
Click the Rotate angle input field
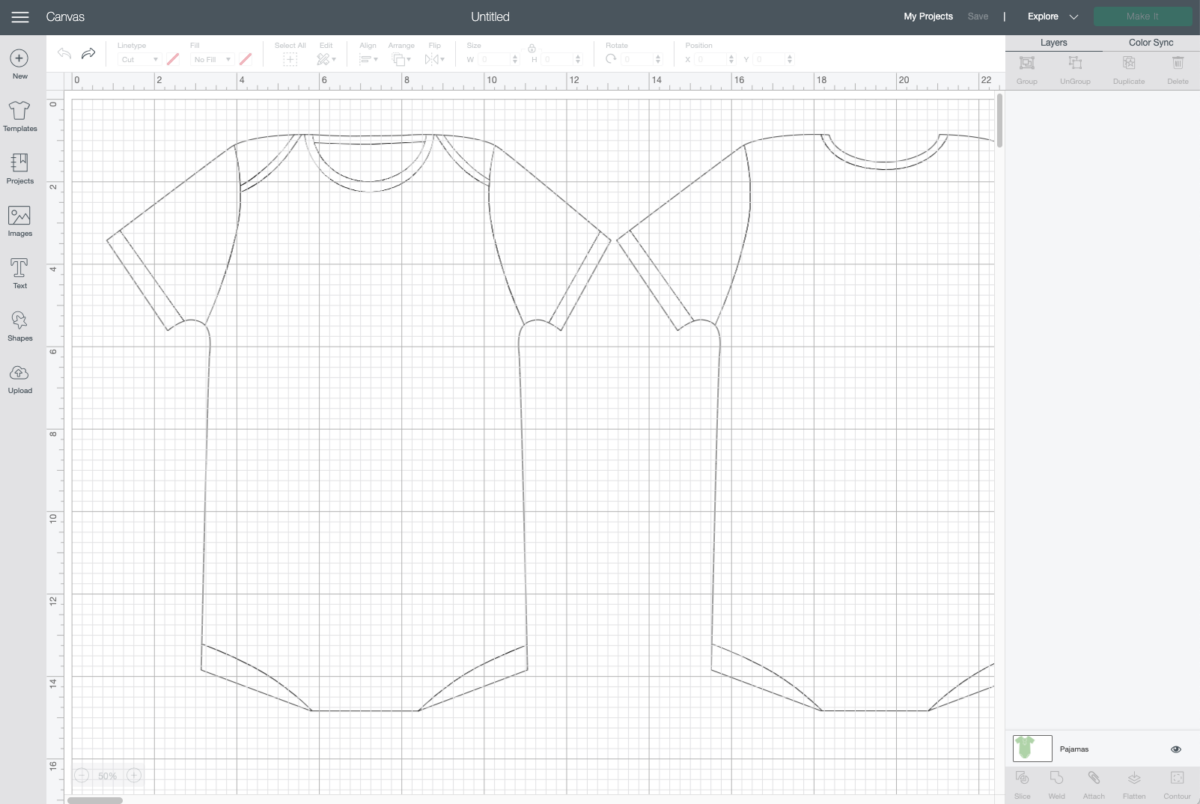point(637,60)
